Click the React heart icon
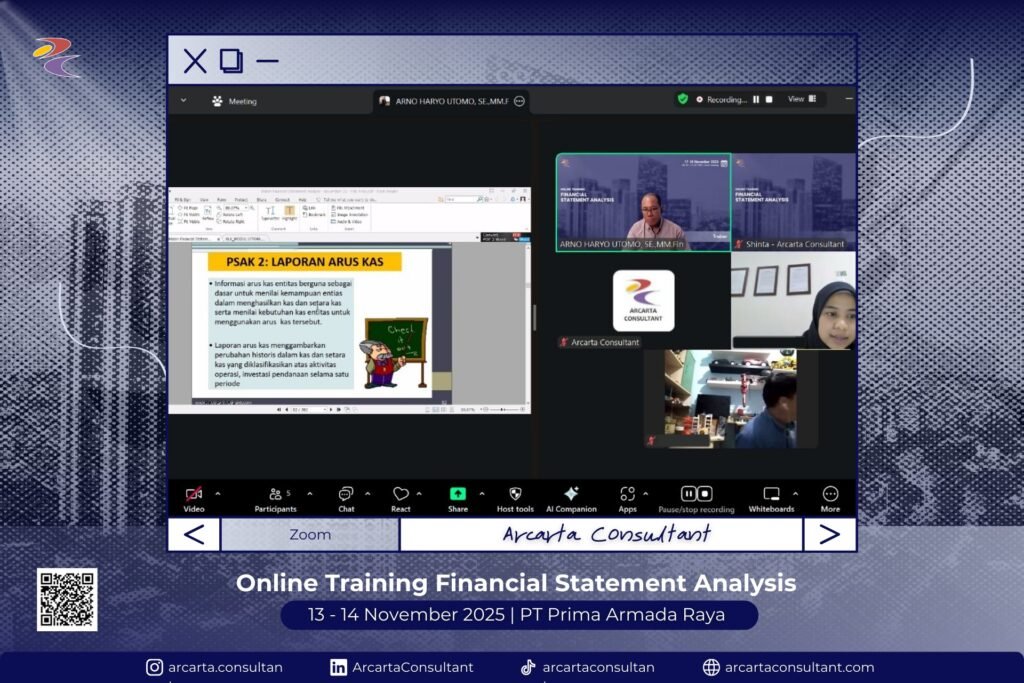This screenshot has height=683, width=1024. coord(400,494)
